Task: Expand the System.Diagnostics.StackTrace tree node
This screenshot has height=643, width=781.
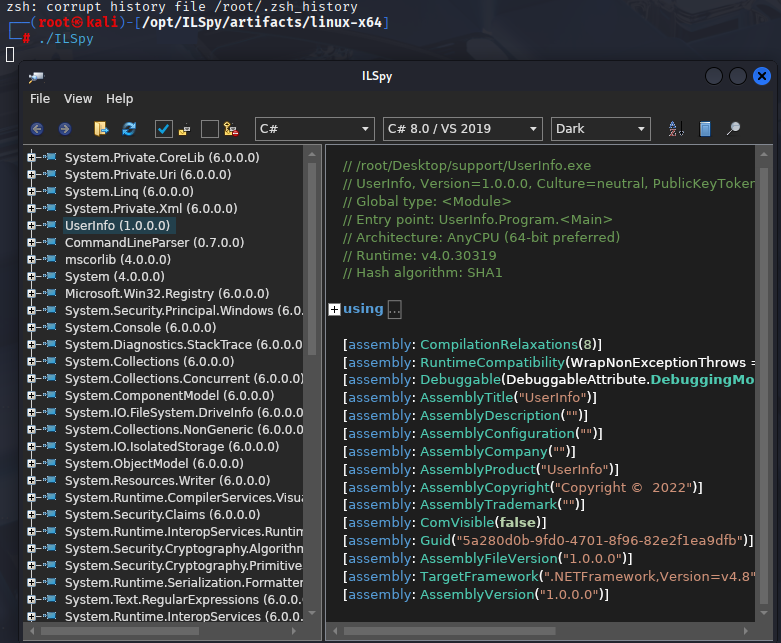Action: click(x=31, y=344)
